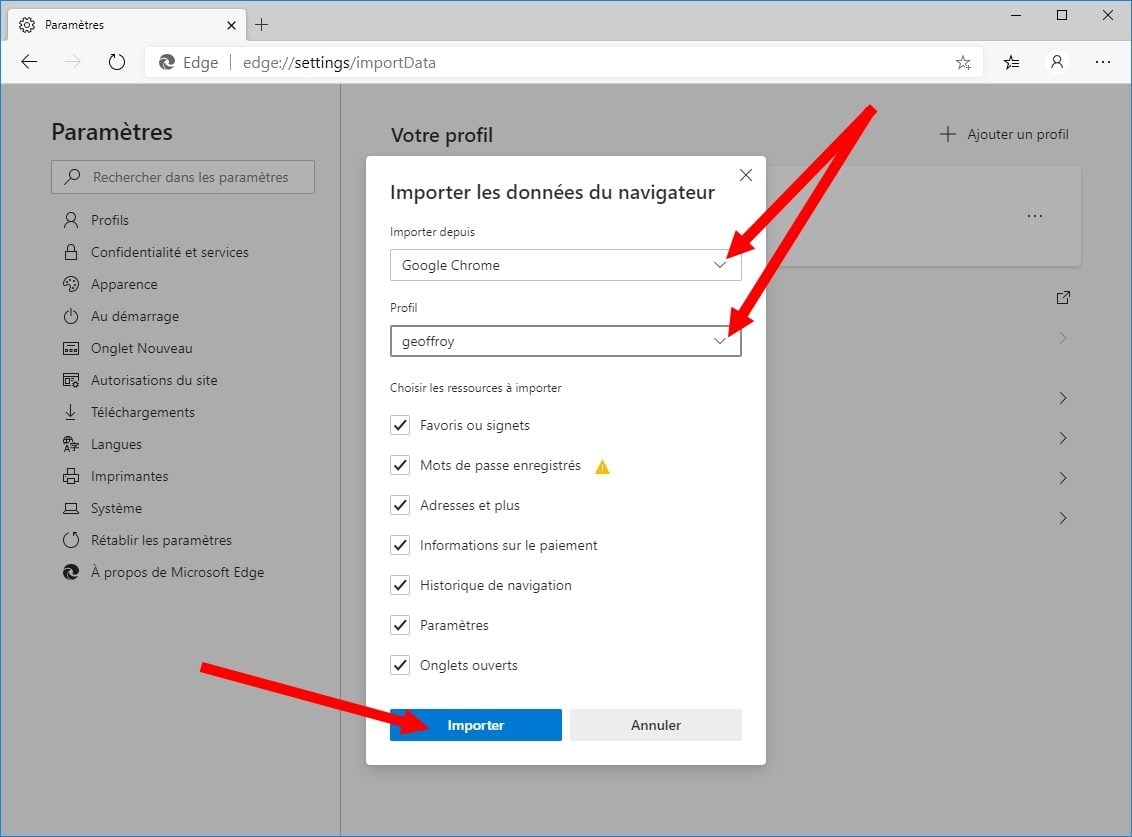Open À propos de Microsoft Edge

tap(178, 572)
